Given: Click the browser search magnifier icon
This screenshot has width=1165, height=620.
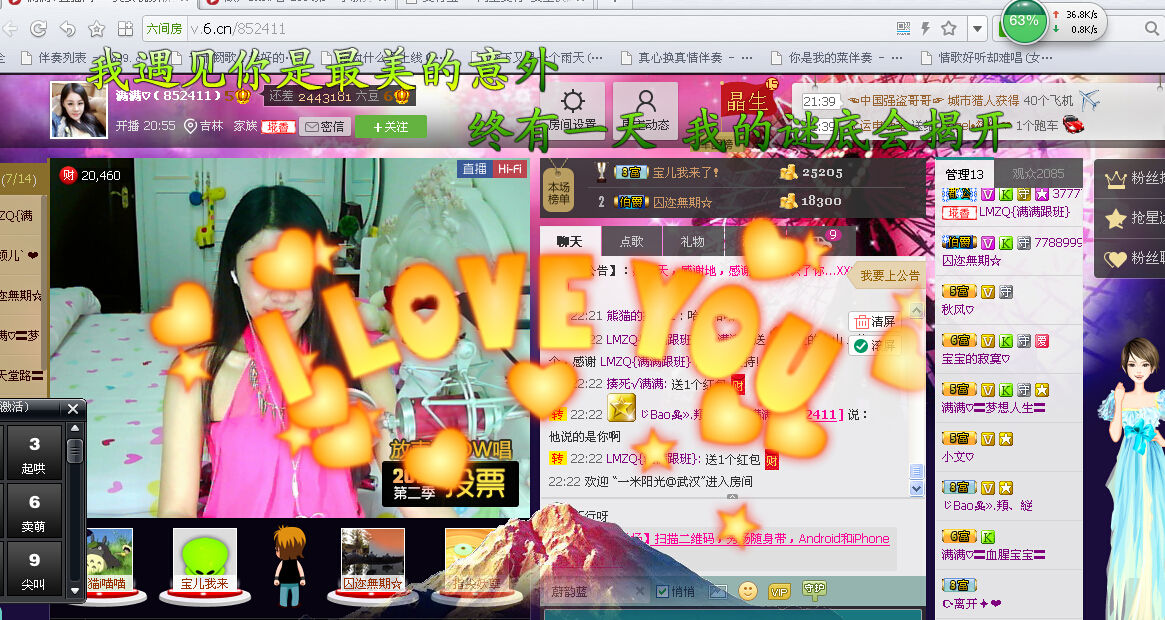Looking at the screenshot, I should pyautogui.click(x=1152, y=29).
